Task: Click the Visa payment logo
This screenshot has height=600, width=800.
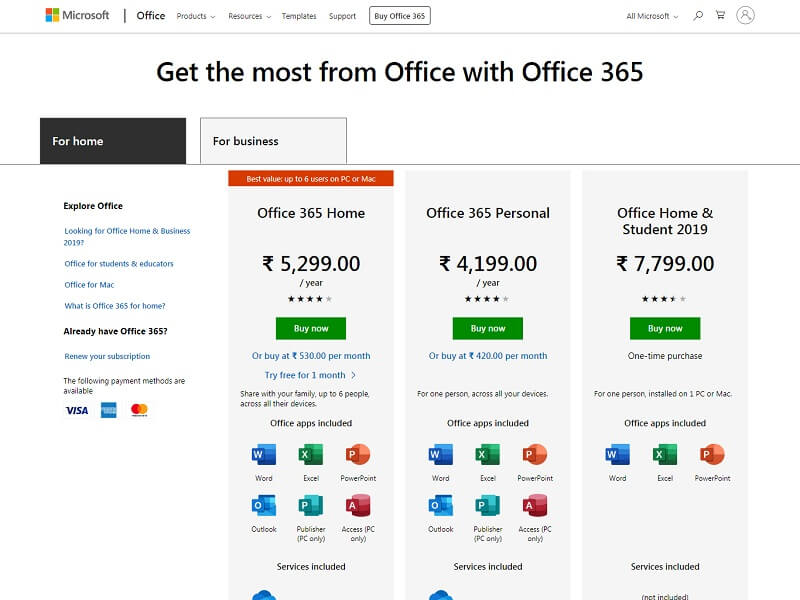Action: pyautogui.click(x=77, y=410)
